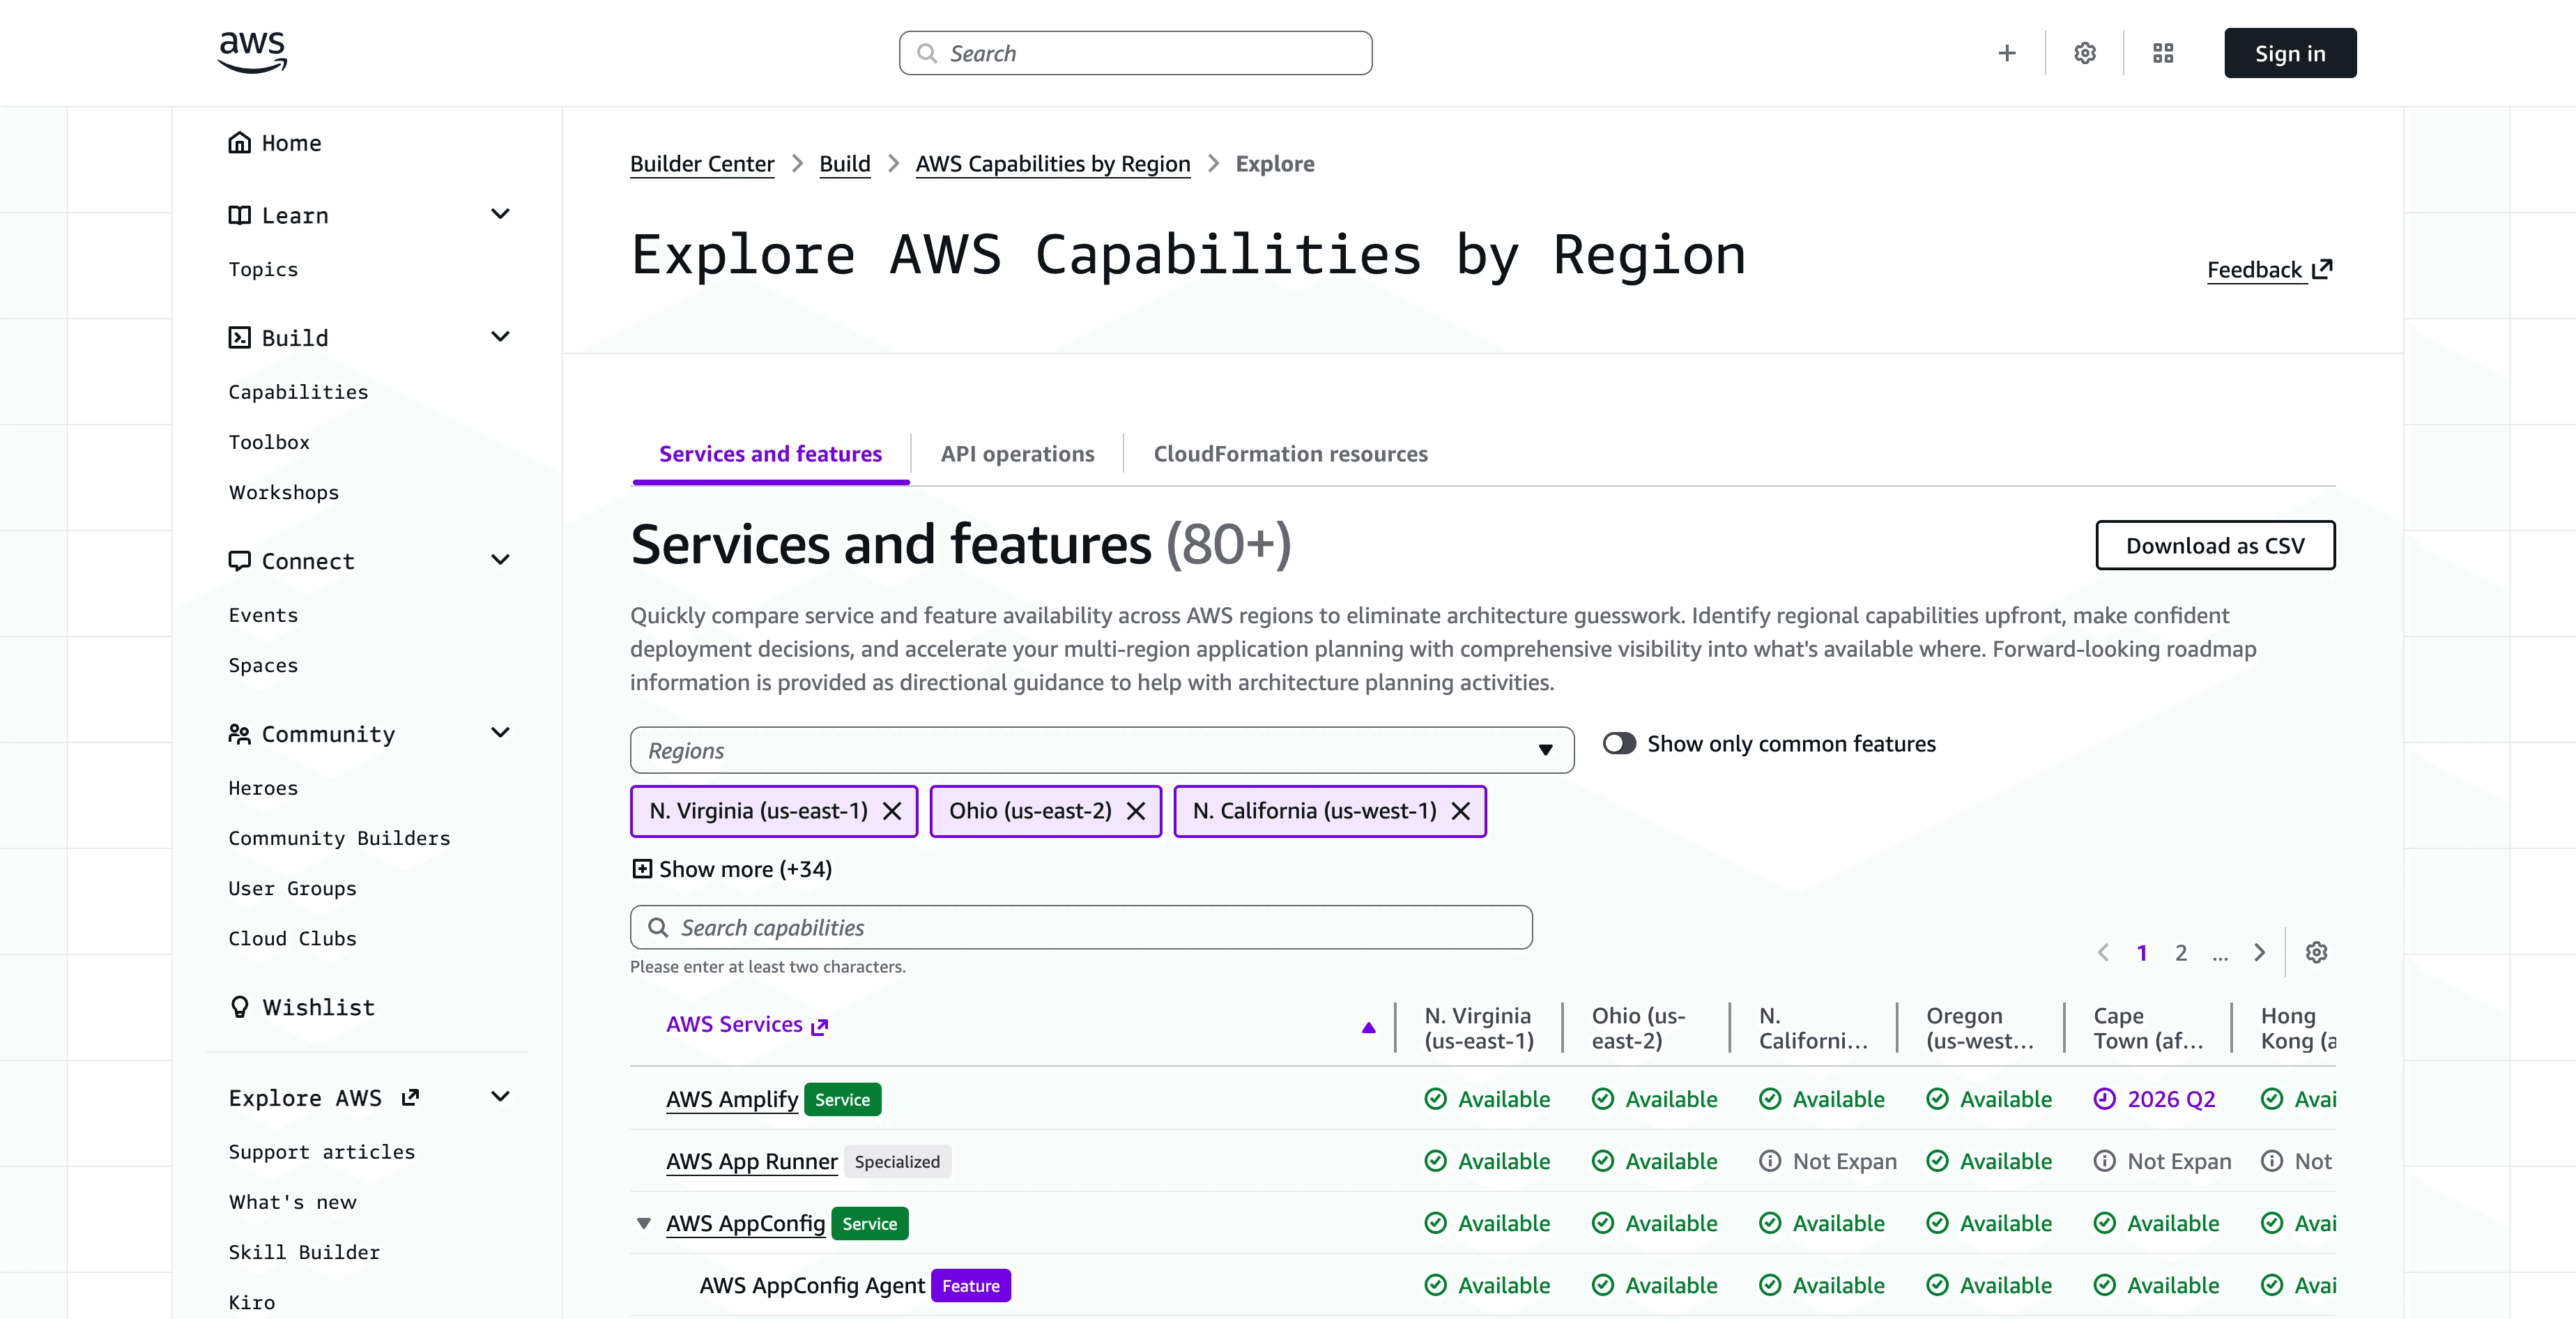Toggle Show only common features
This screenshot has width=2576, height=1319.
[x=1619, y=743]
